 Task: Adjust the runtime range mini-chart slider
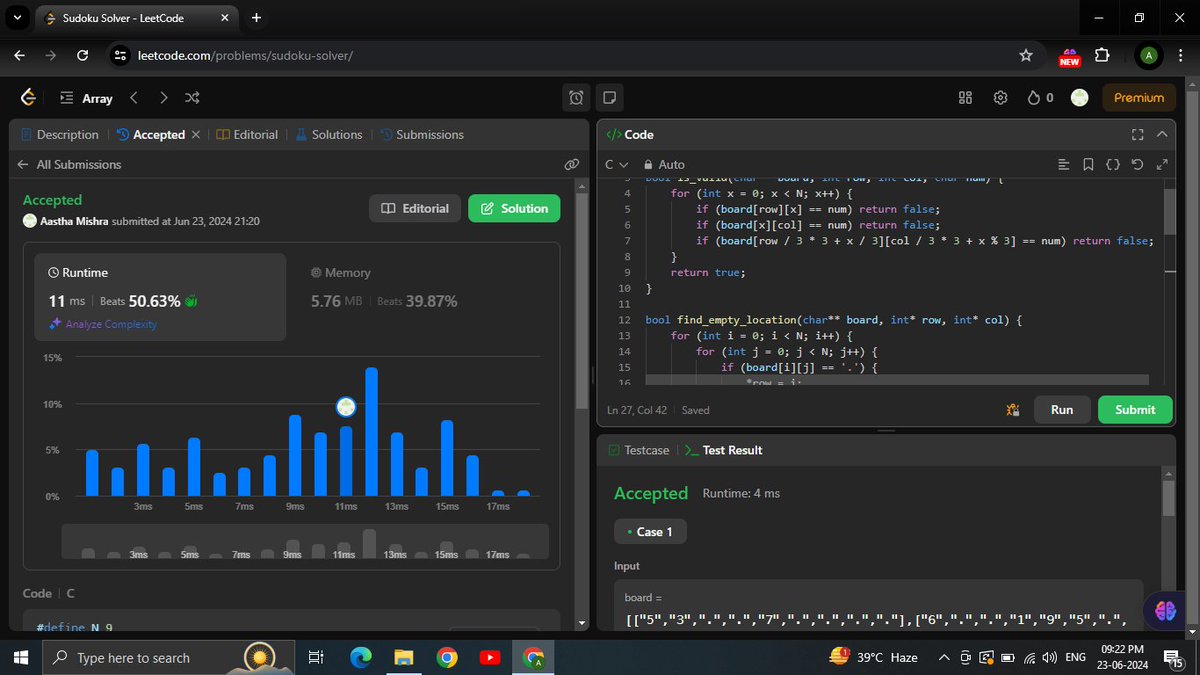click(305, 541)
